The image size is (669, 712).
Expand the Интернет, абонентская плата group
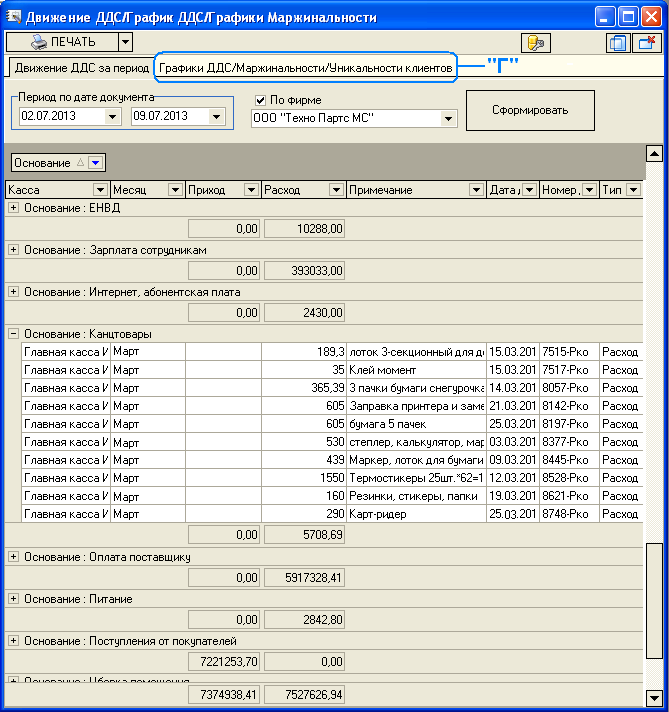pos(14,292)
